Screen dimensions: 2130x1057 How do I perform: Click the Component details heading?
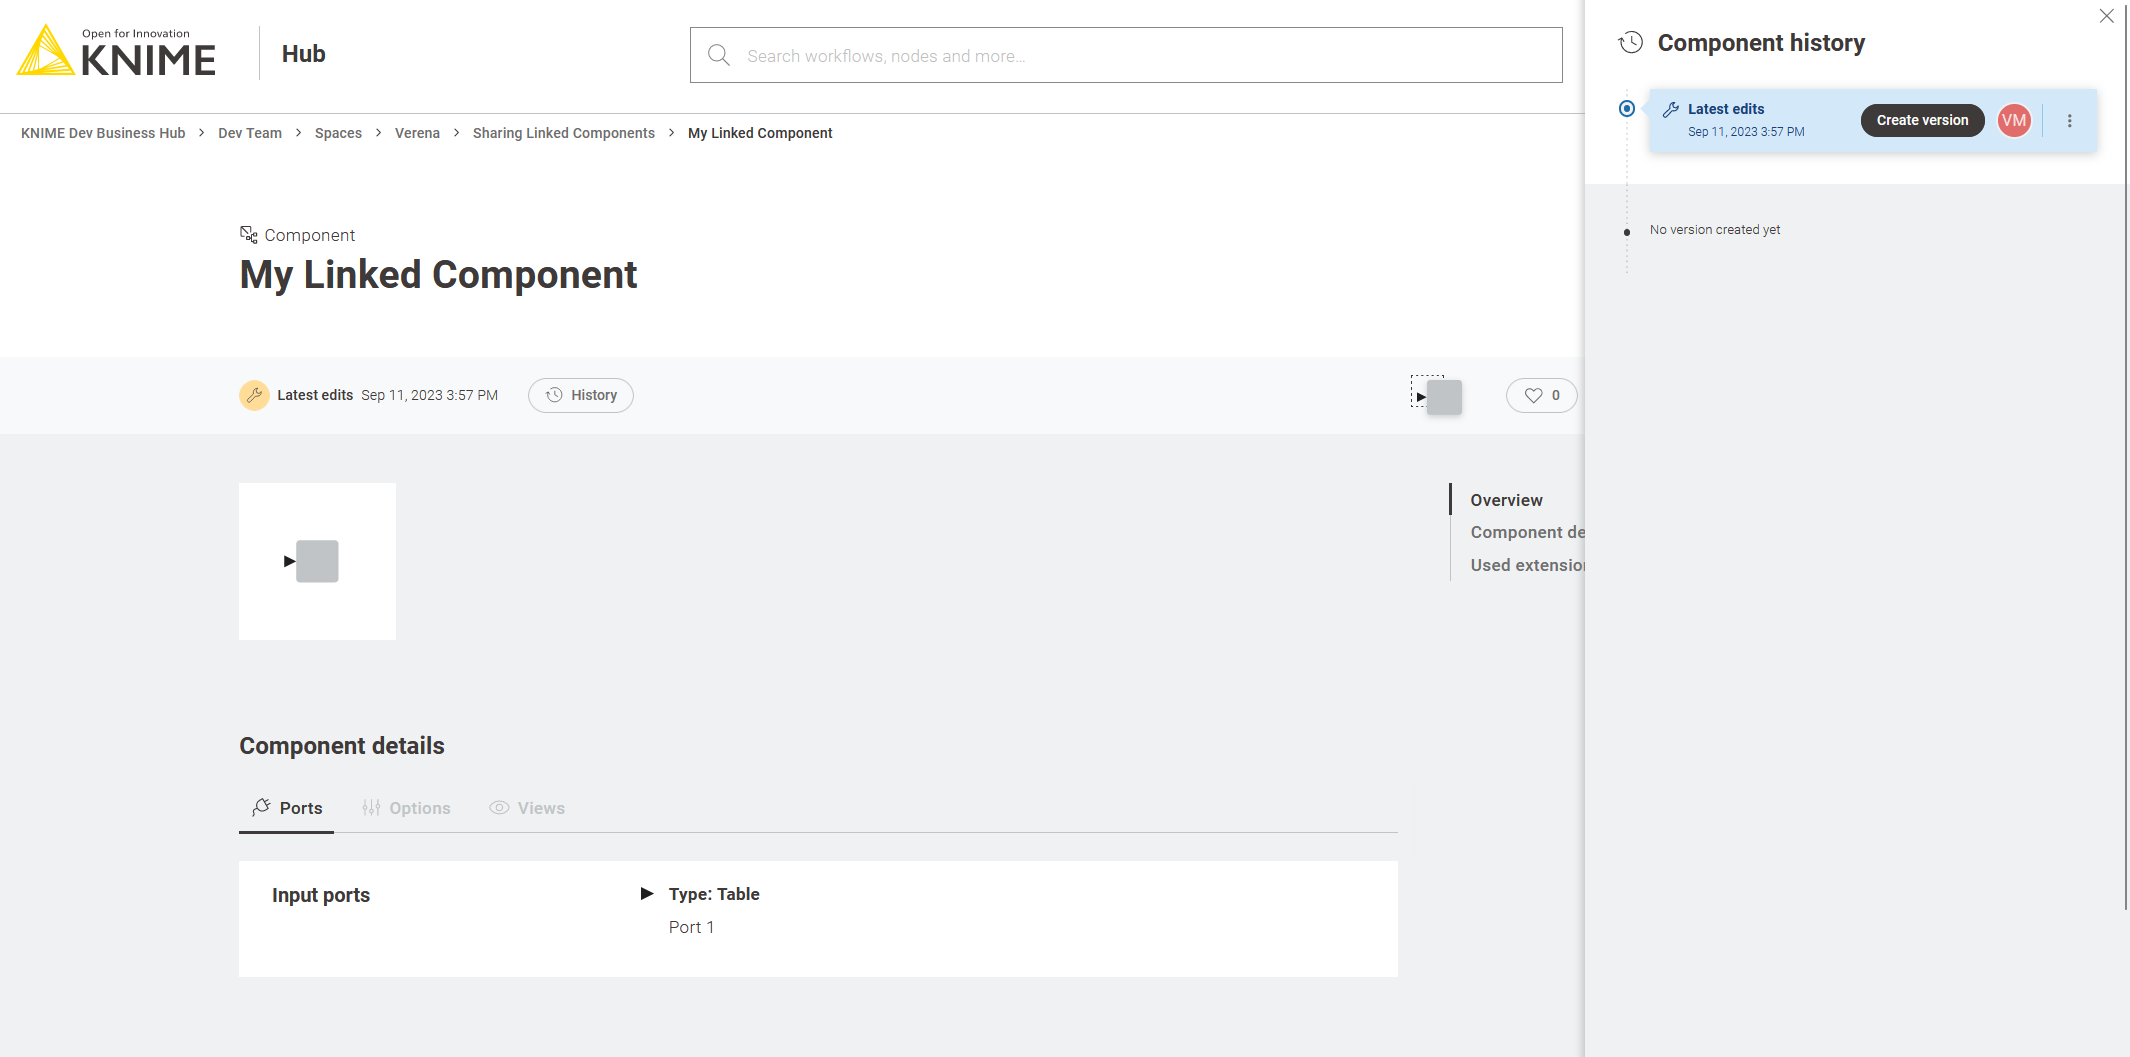pos(342,746)
